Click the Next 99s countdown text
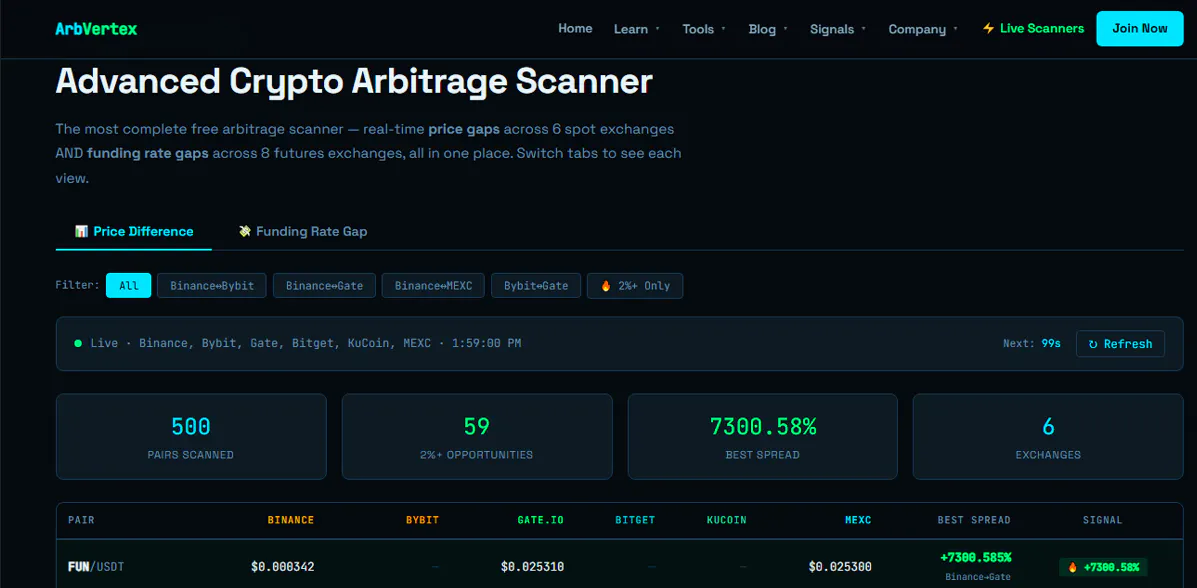Screen dimensions: 1197x588 click(1031, 344)
